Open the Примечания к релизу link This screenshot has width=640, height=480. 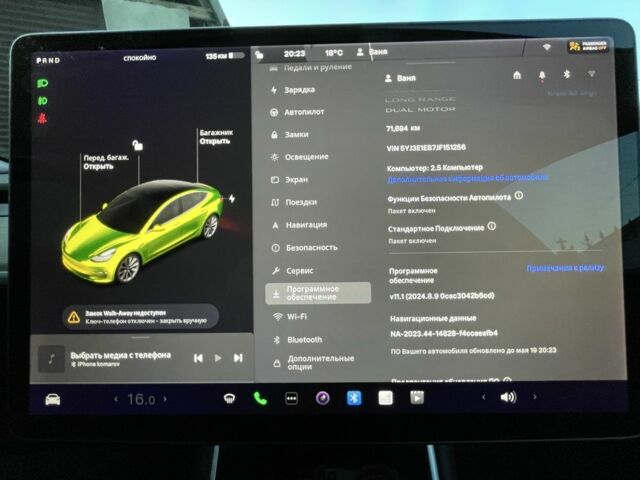tap(565, 269)
